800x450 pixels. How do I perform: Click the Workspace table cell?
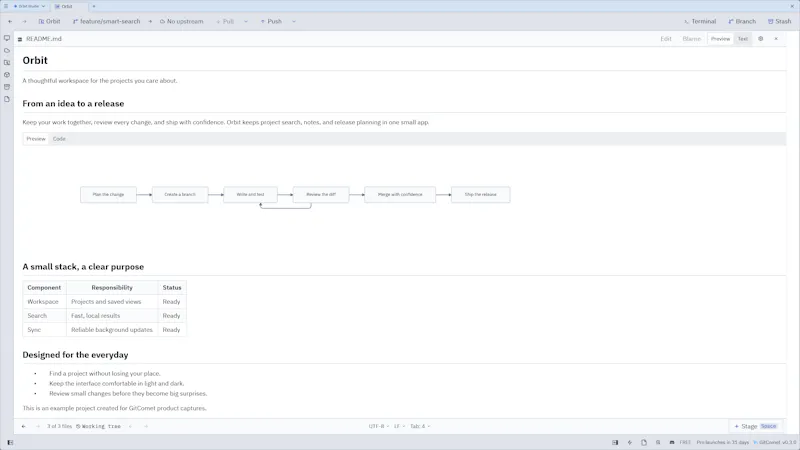point(43,302)
